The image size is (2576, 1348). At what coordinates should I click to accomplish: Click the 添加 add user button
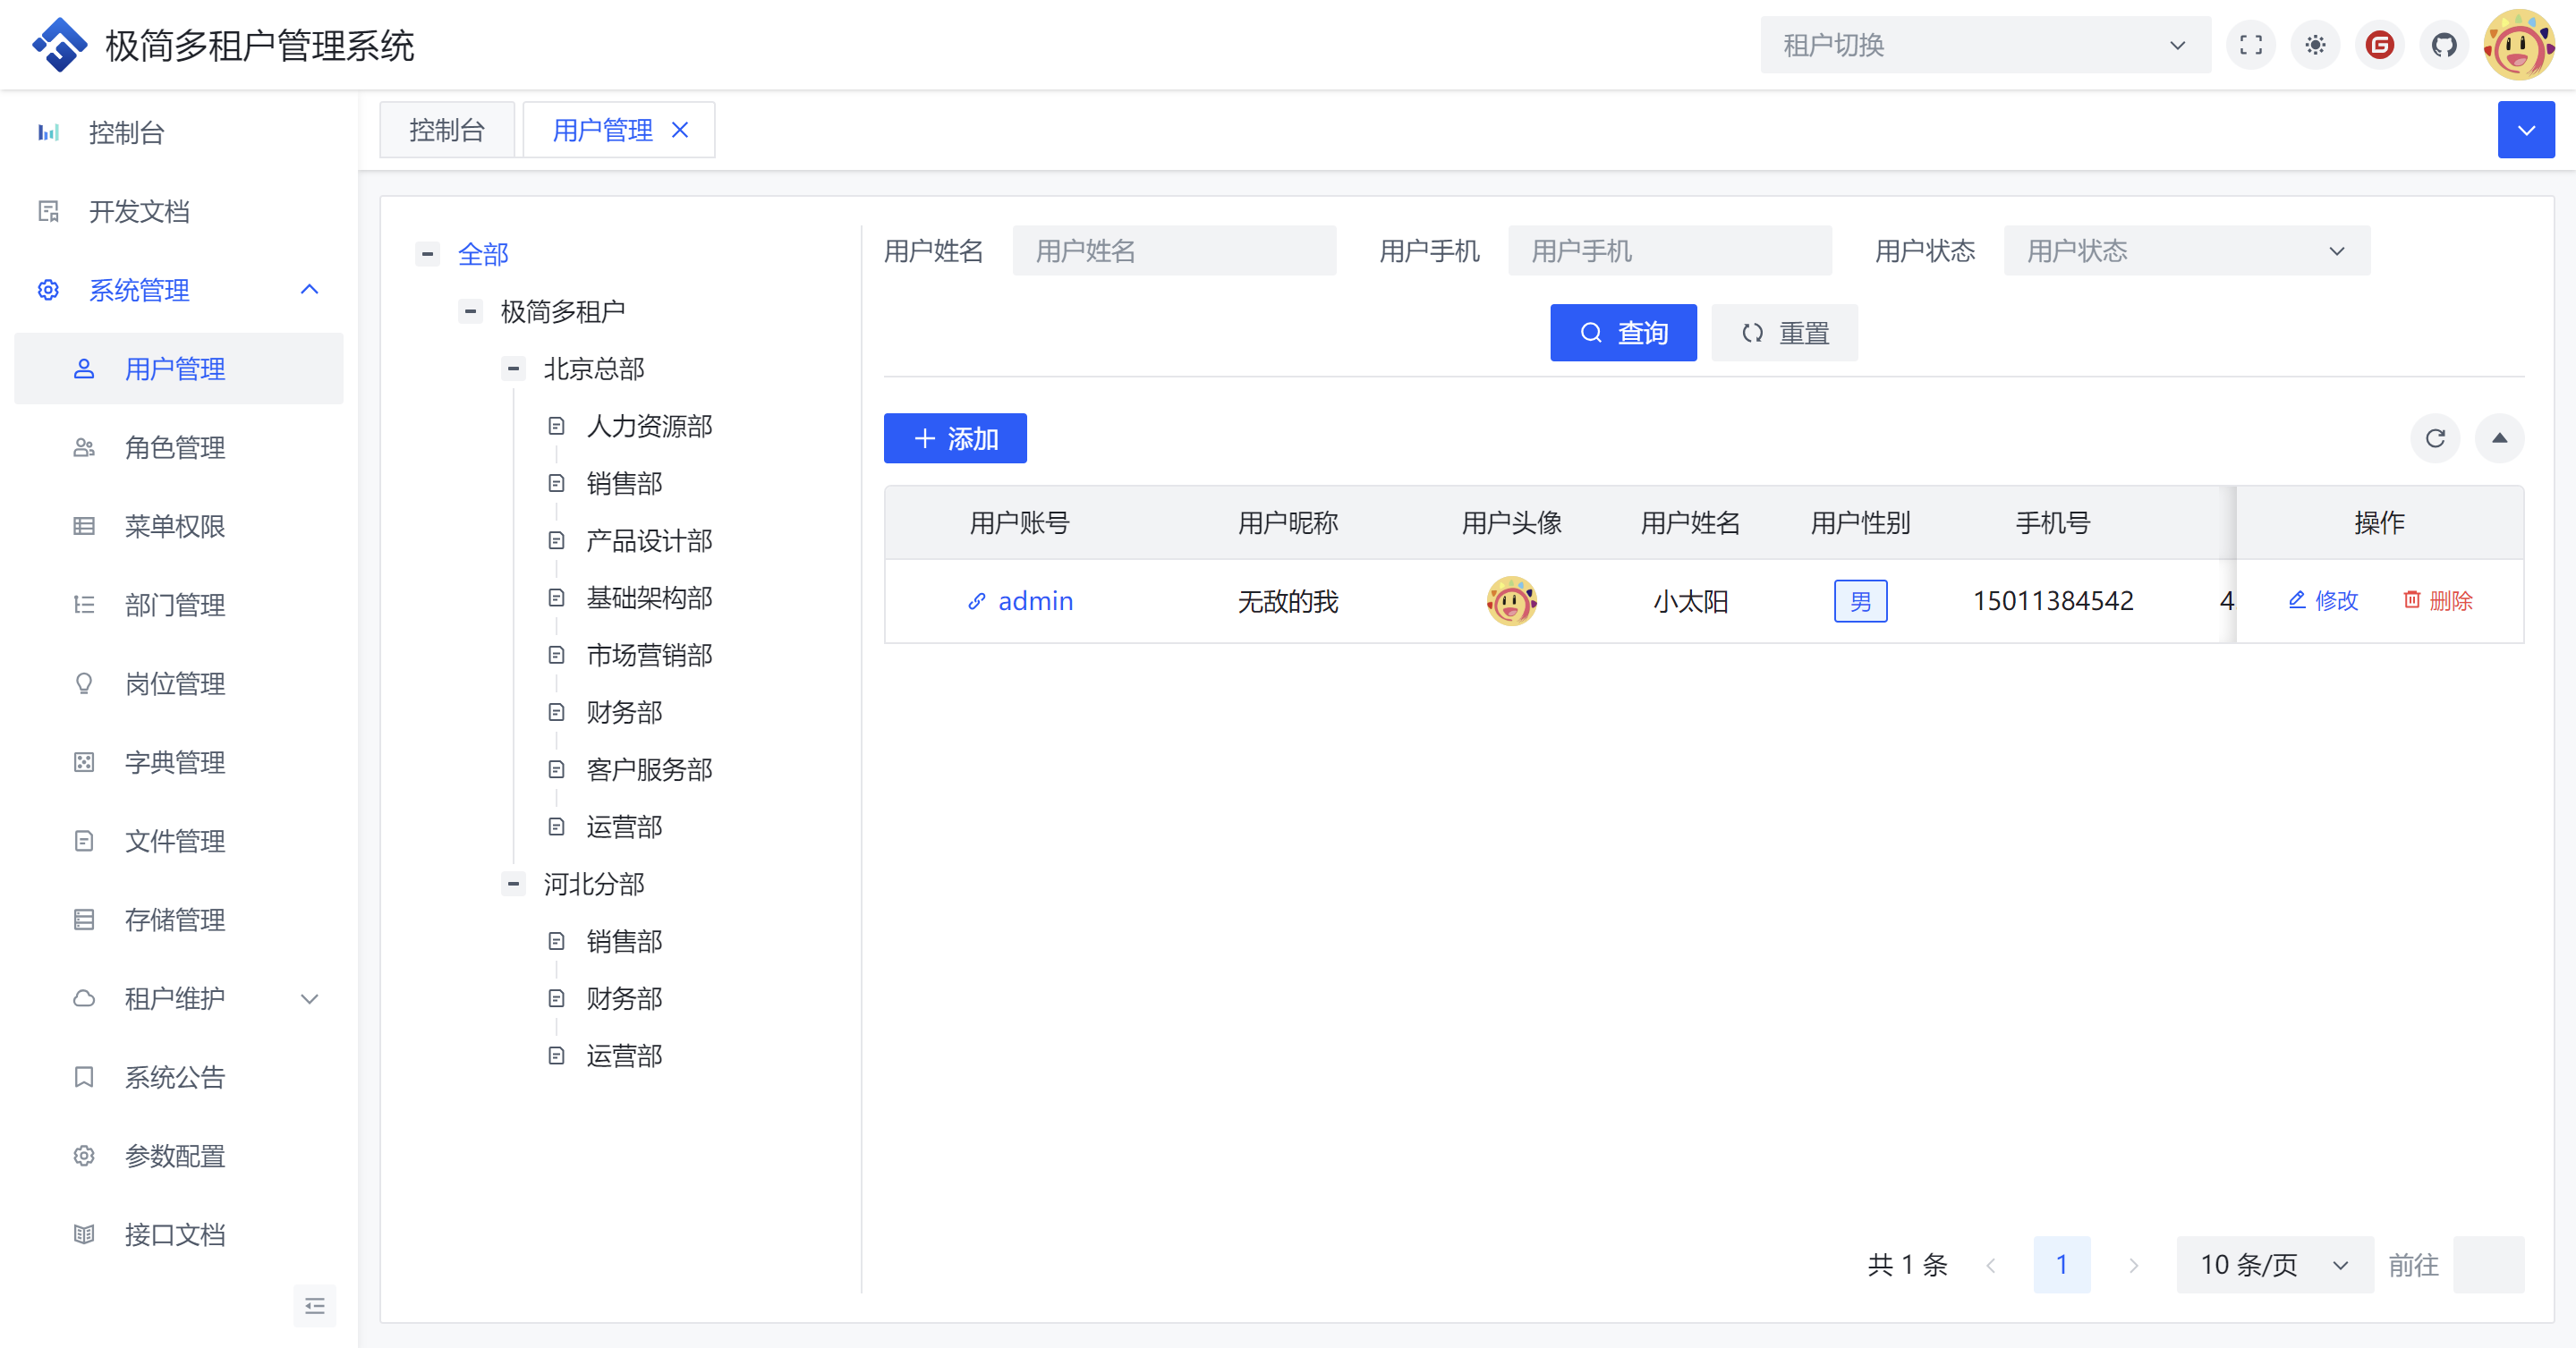point(954,438)
